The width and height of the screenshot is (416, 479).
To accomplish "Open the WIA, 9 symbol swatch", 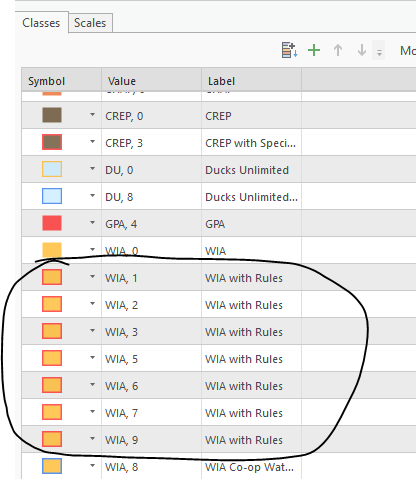I will coord(52,439).
